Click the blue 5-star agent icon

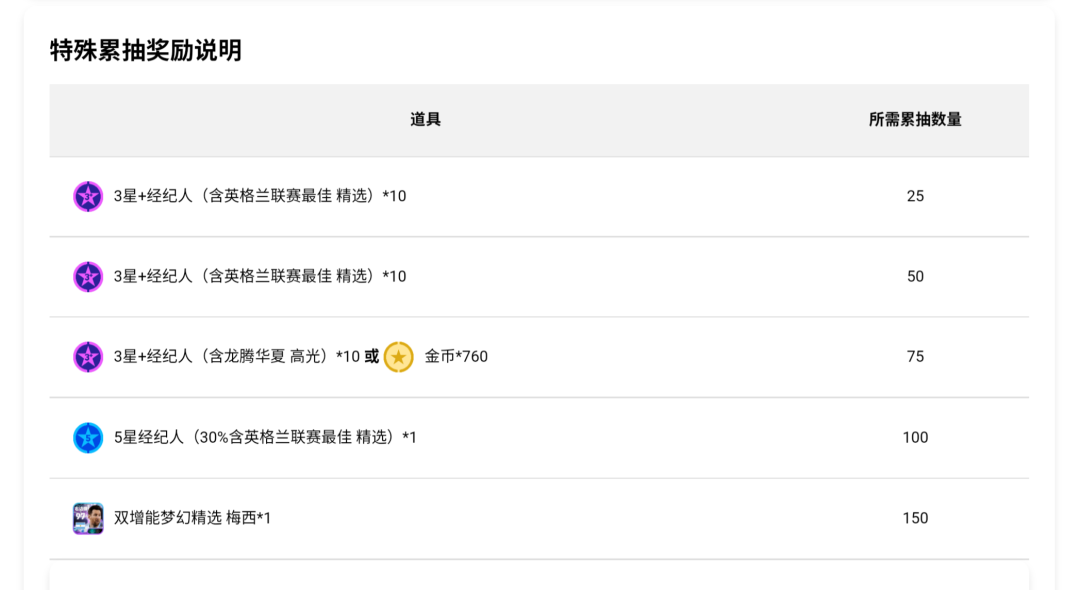point(88,437)
